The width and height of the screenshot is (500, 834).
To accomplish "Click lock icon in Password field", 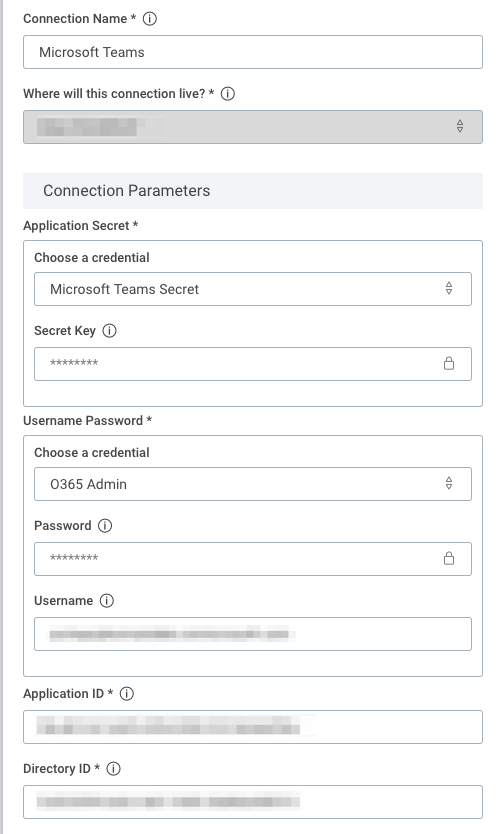I will [449, 558].
